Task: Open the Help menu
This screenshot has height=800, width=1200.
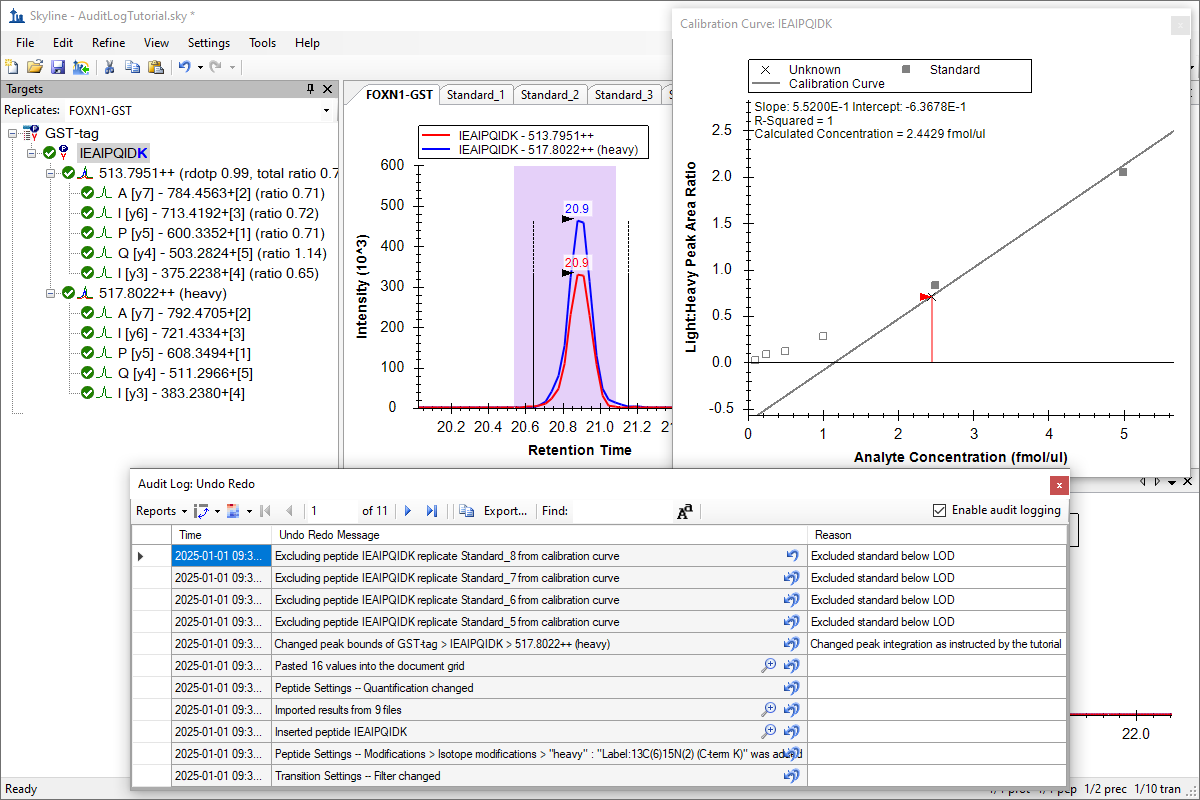Action: [308, 43]
